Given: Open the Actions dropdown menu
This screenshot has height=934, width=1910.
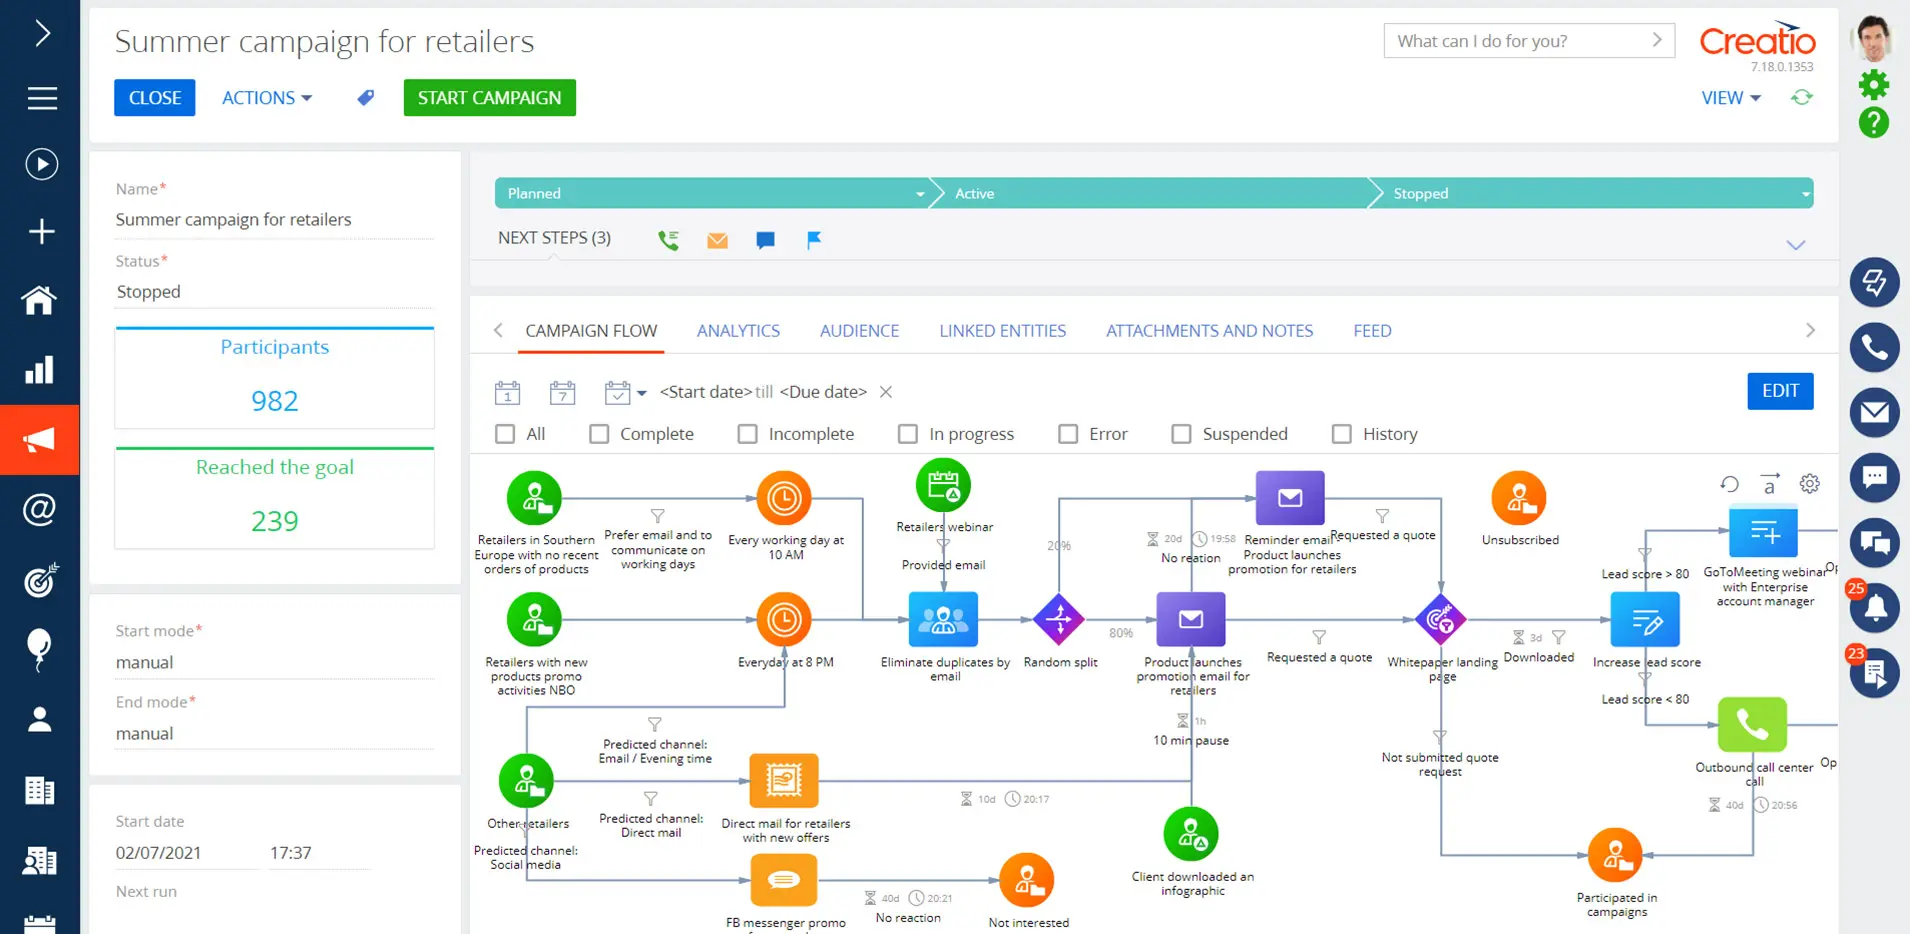Looking at the screenshot, I should pos(266,98).
